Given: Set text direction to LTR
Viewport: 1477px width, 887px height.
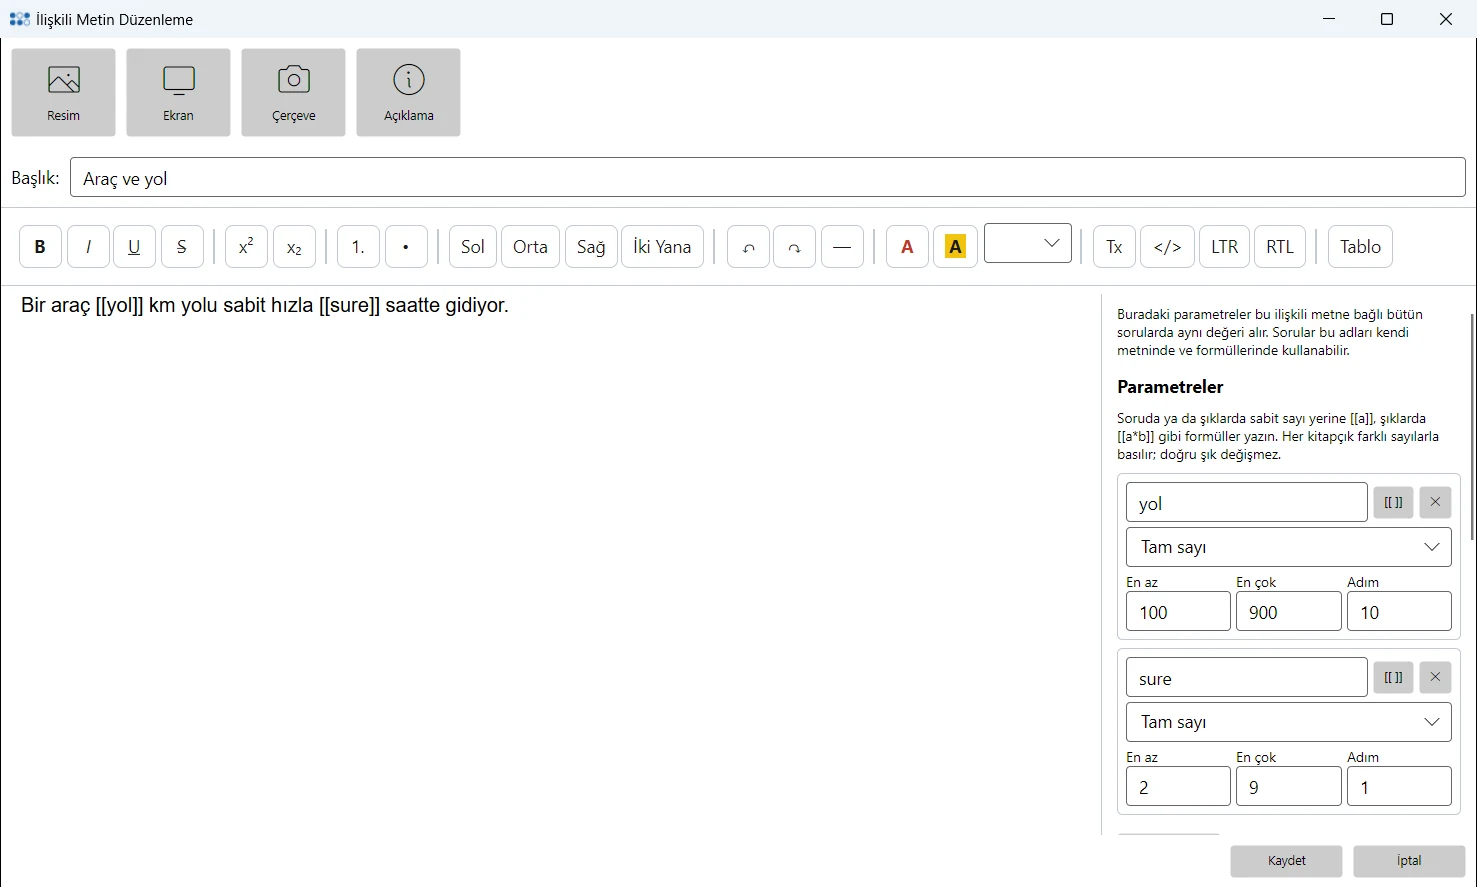Looking at the screenshot, I should tap(1224, 247).
